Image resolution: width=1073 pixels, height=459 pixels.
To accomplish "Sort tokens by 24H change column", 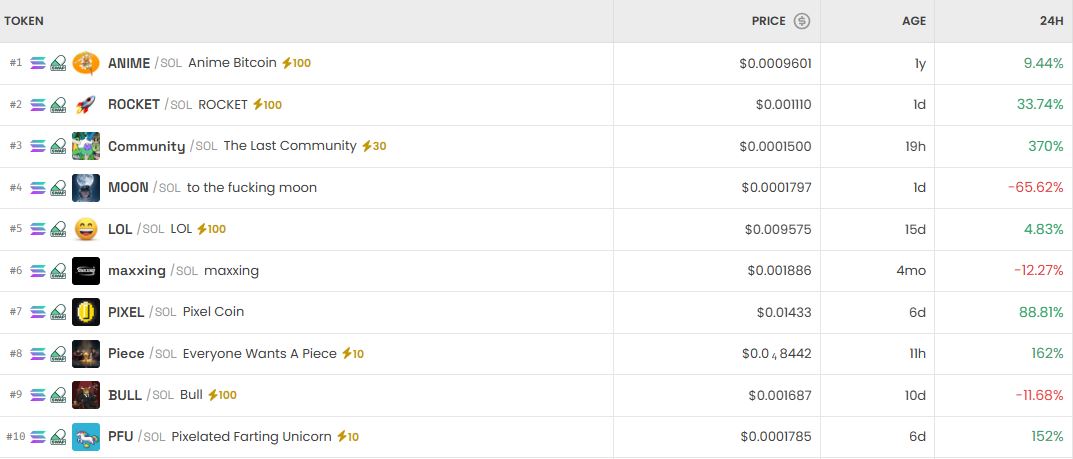I will click(x=1051, y=21).
